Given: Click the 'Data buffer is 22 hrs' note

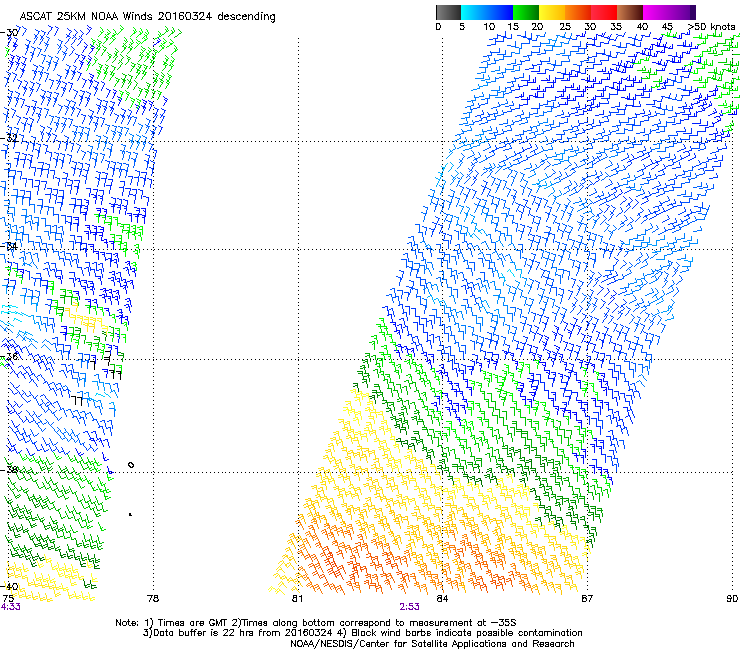Looking at the screenshot, I should (201, 633).
